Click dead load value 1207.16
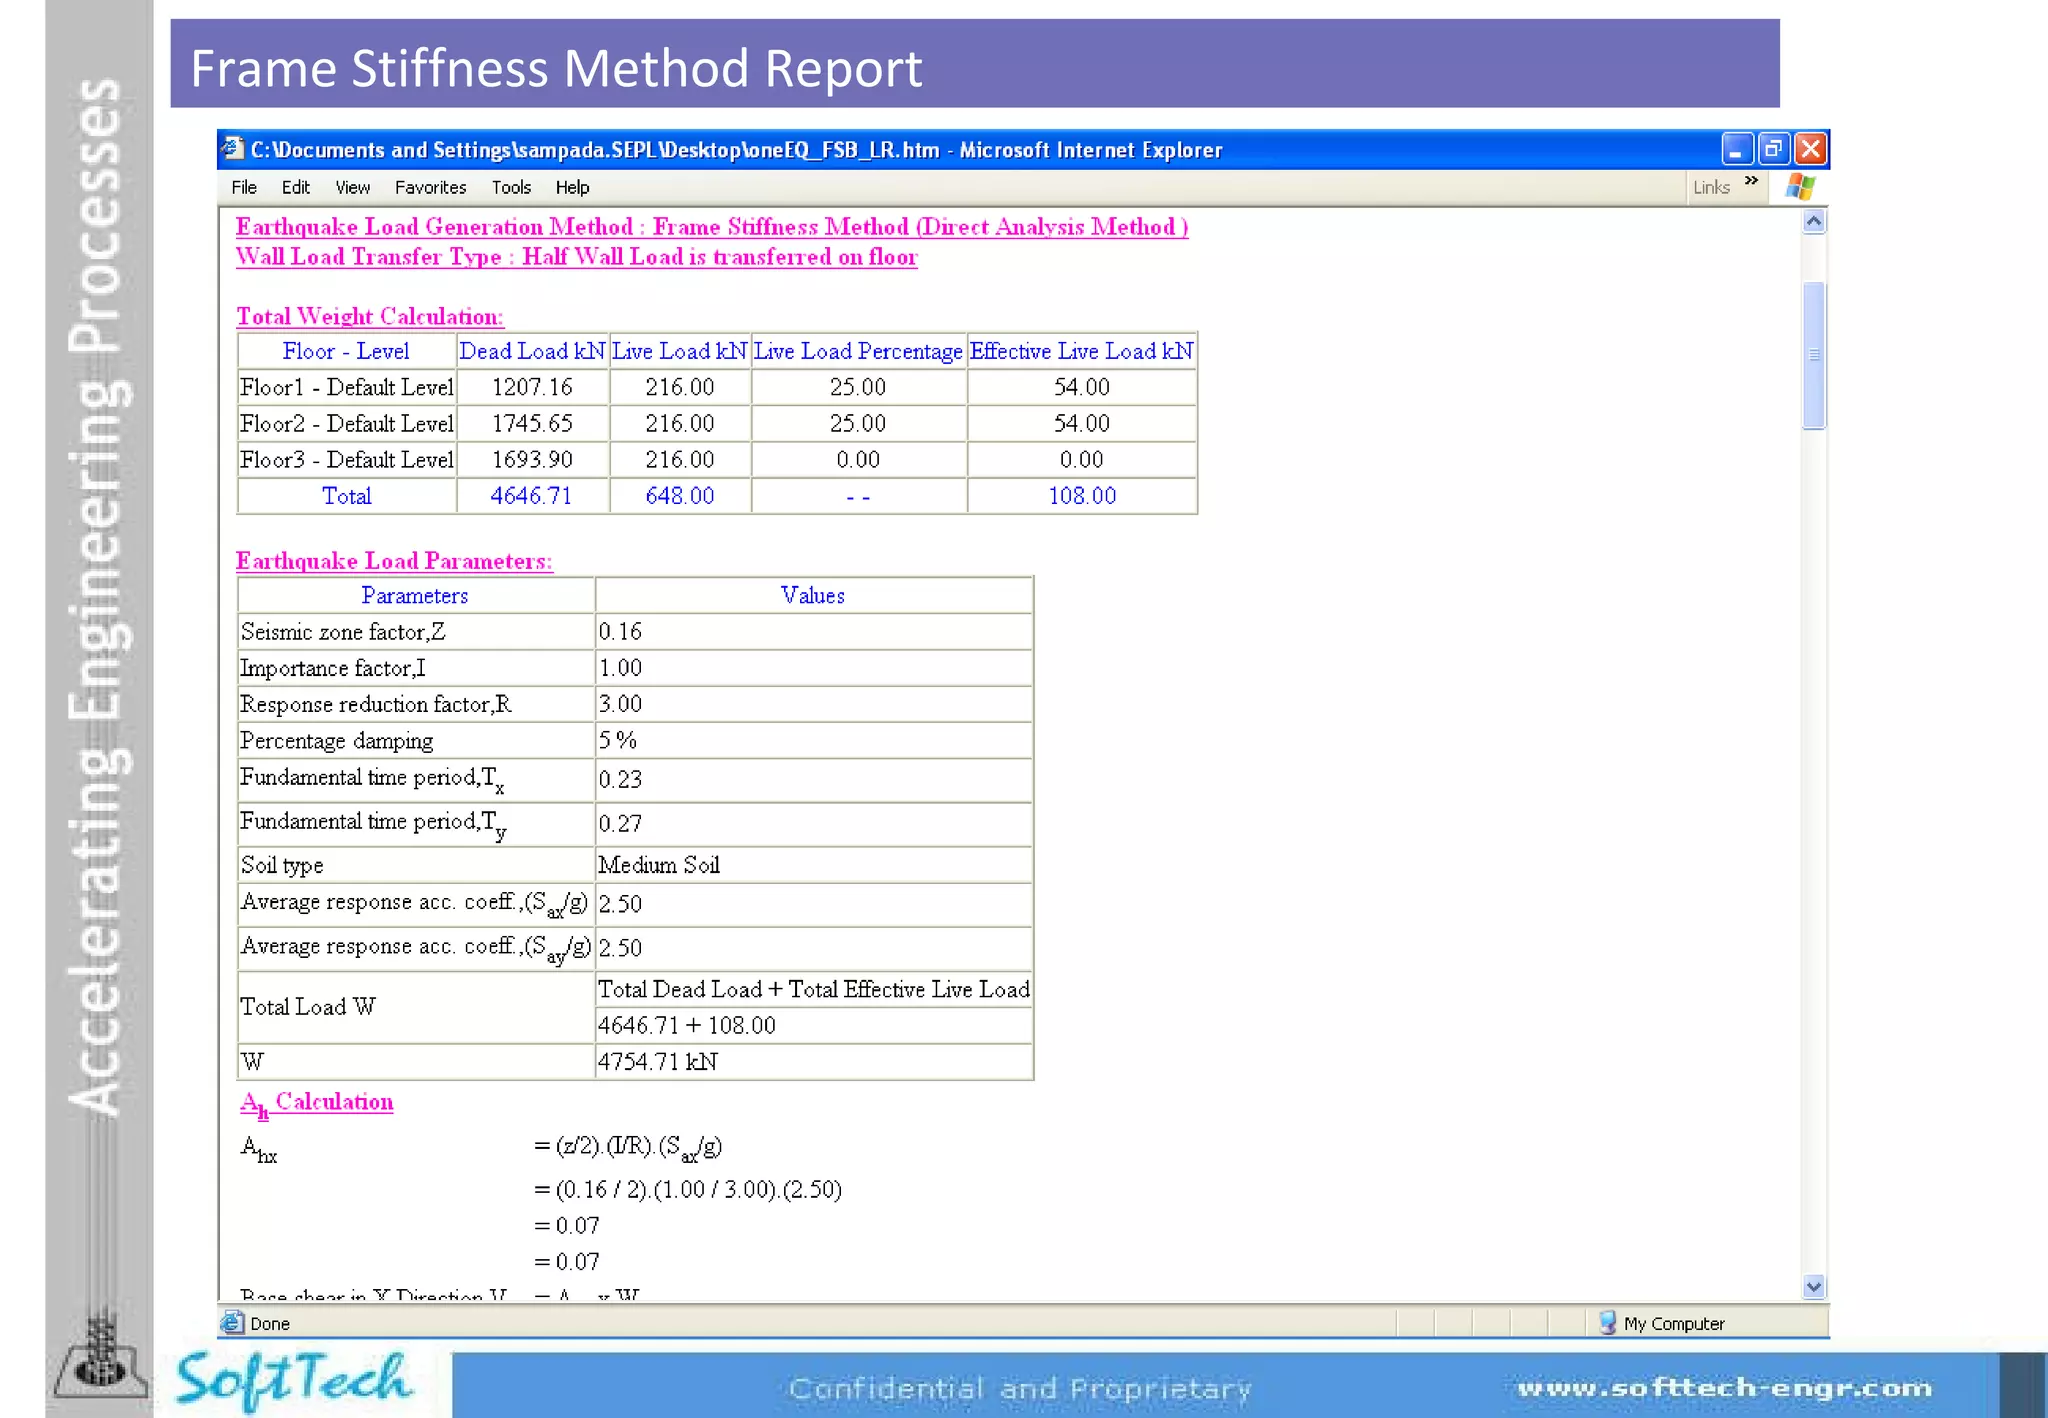 532,387
